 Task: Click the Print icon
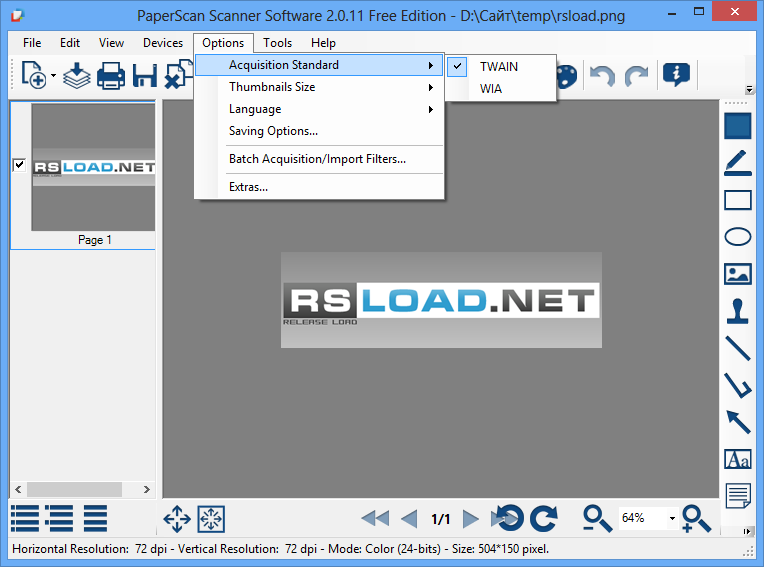[x=111, y=76]
